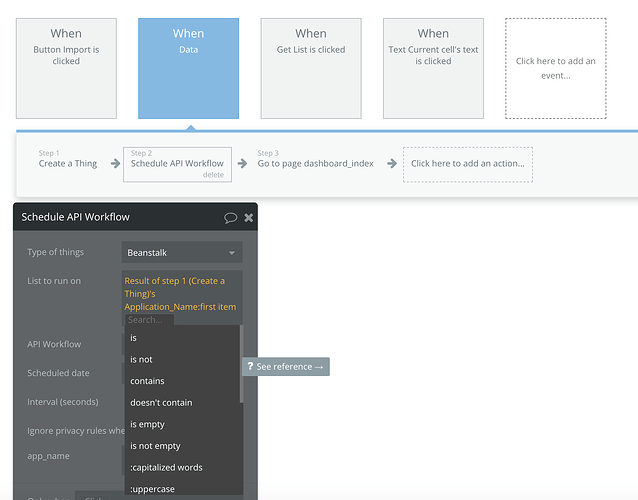Edit the List to run on expression
Screen dimensions: 638x500
182,293
